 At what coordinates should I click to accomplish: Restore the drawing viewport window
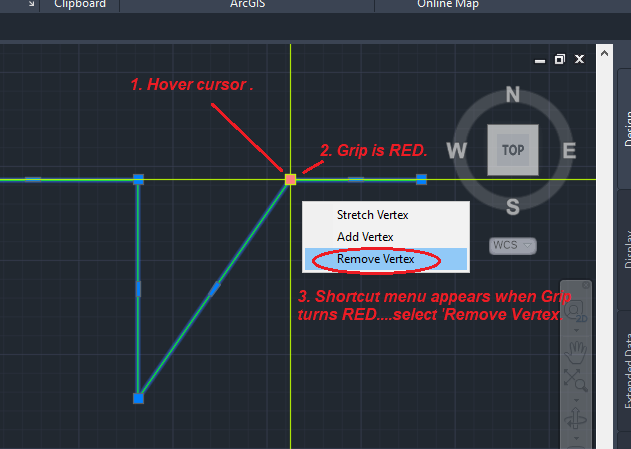pyautogui.click(x=560, y=59)
